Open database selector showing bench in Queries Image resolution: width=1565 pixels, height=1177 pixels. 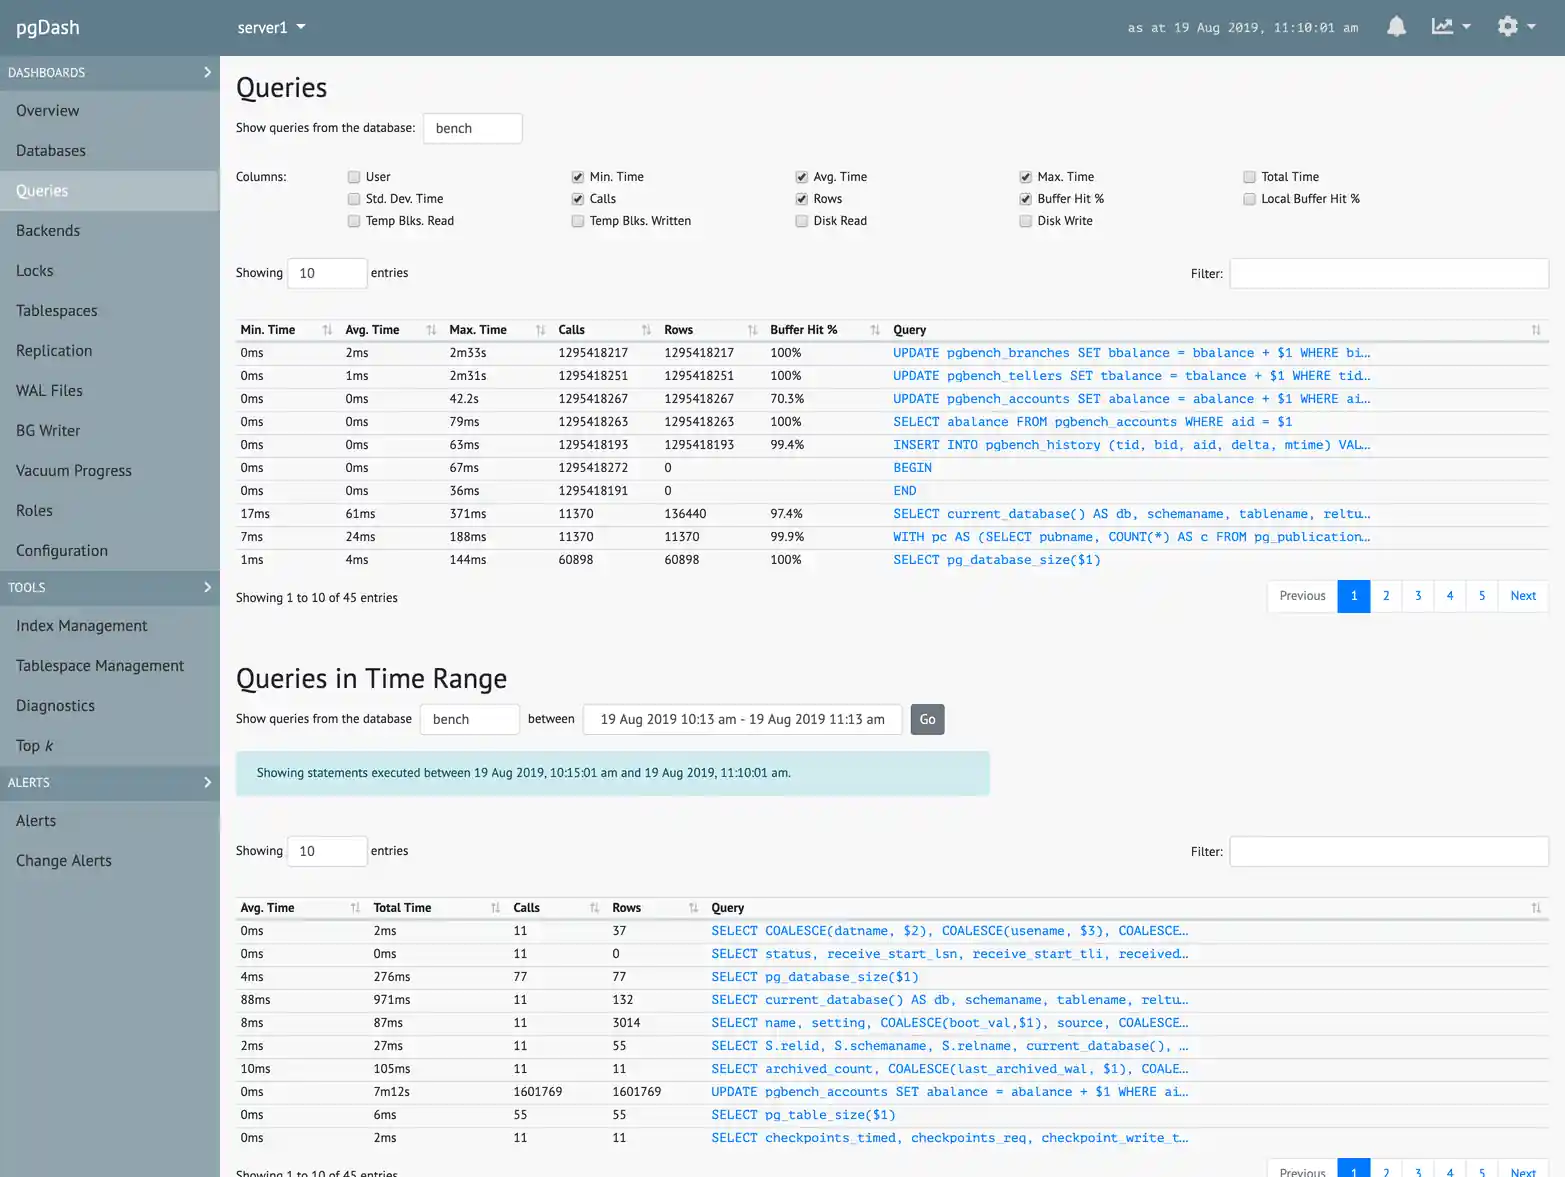point(472,128)
